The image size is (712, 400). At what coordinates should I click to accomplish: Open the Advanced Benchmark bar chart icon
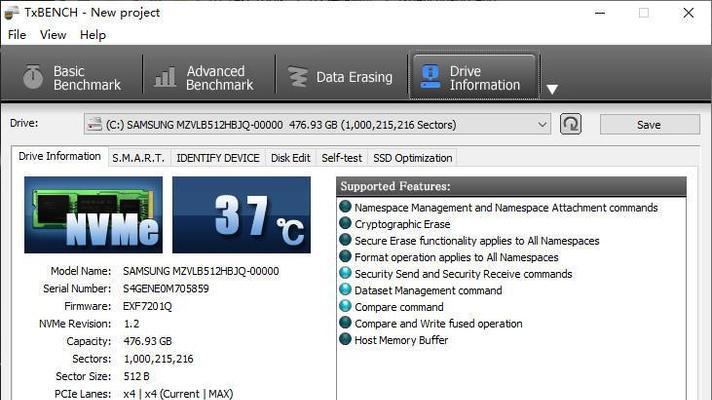pyautogui.click(x=164, y=77)
